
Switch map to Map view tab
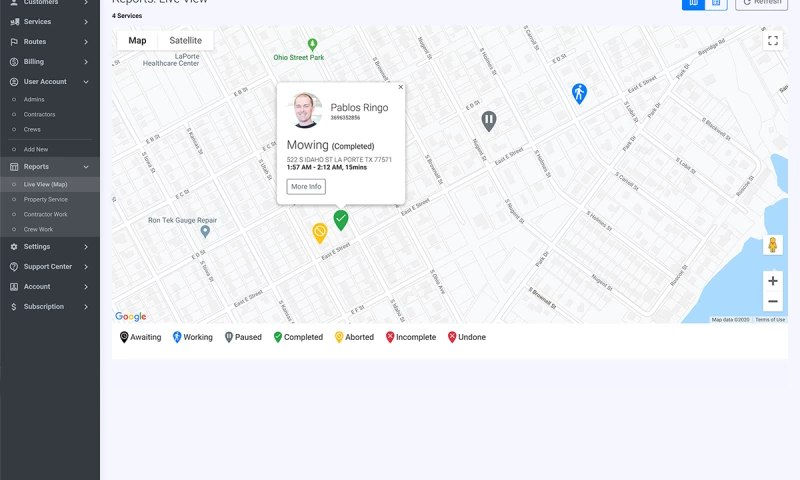click(x=137, y=40)
